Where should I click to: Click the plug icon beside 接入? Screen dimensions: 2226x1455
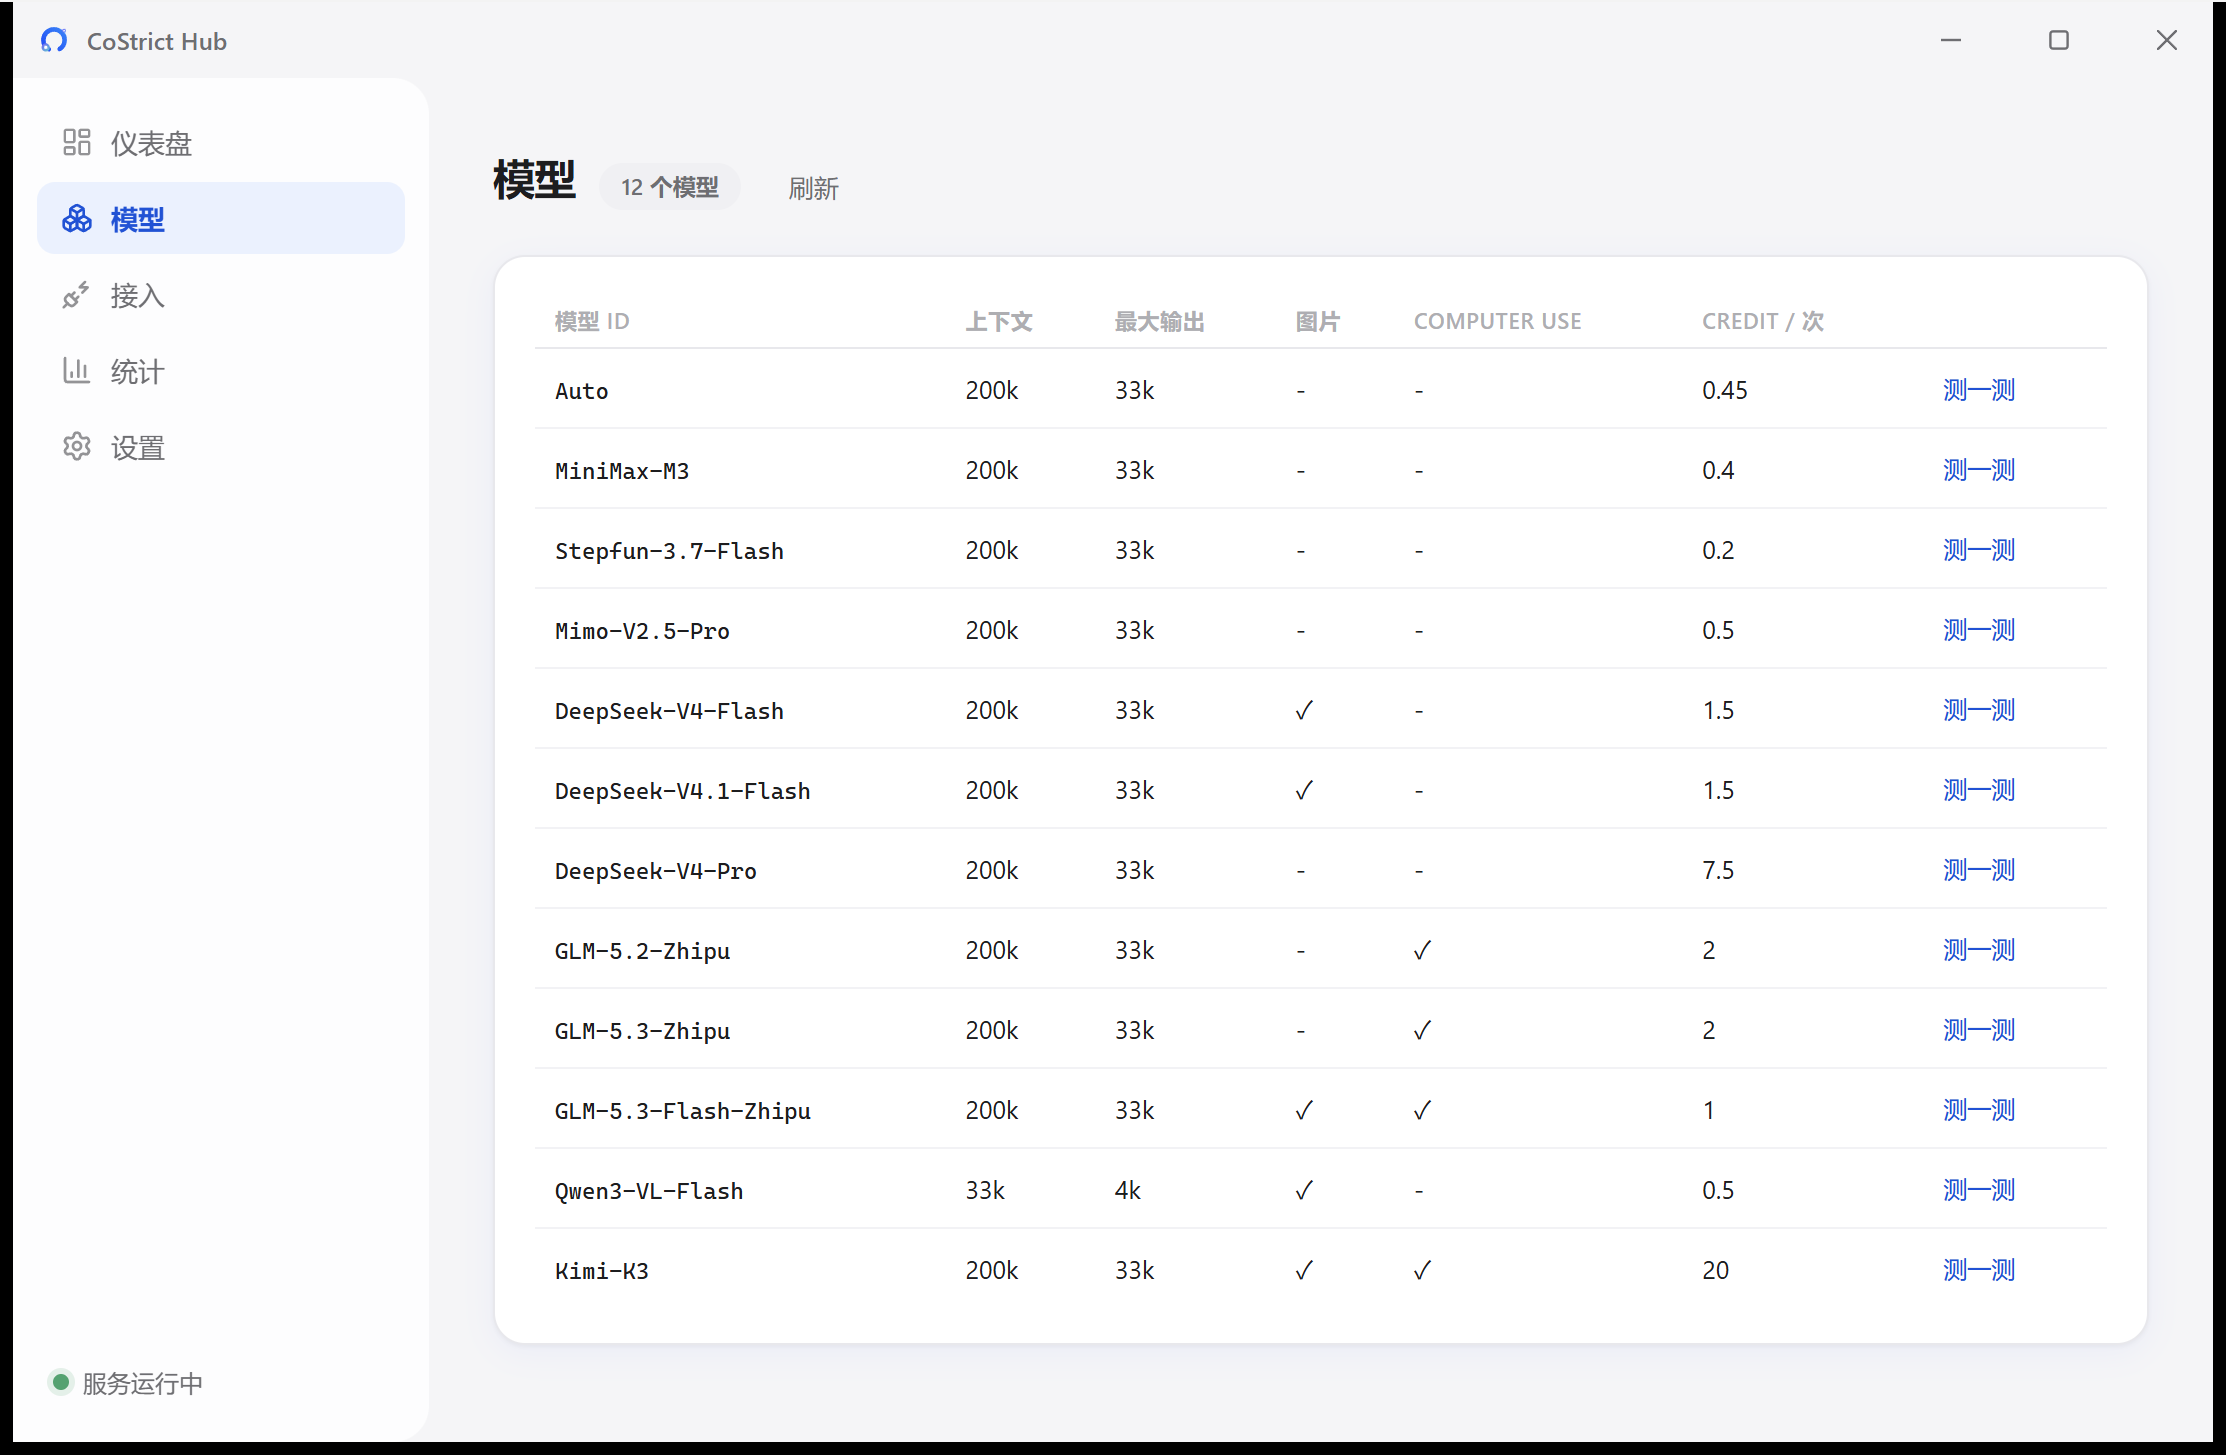pyautogui.click(x=77, y=295)
